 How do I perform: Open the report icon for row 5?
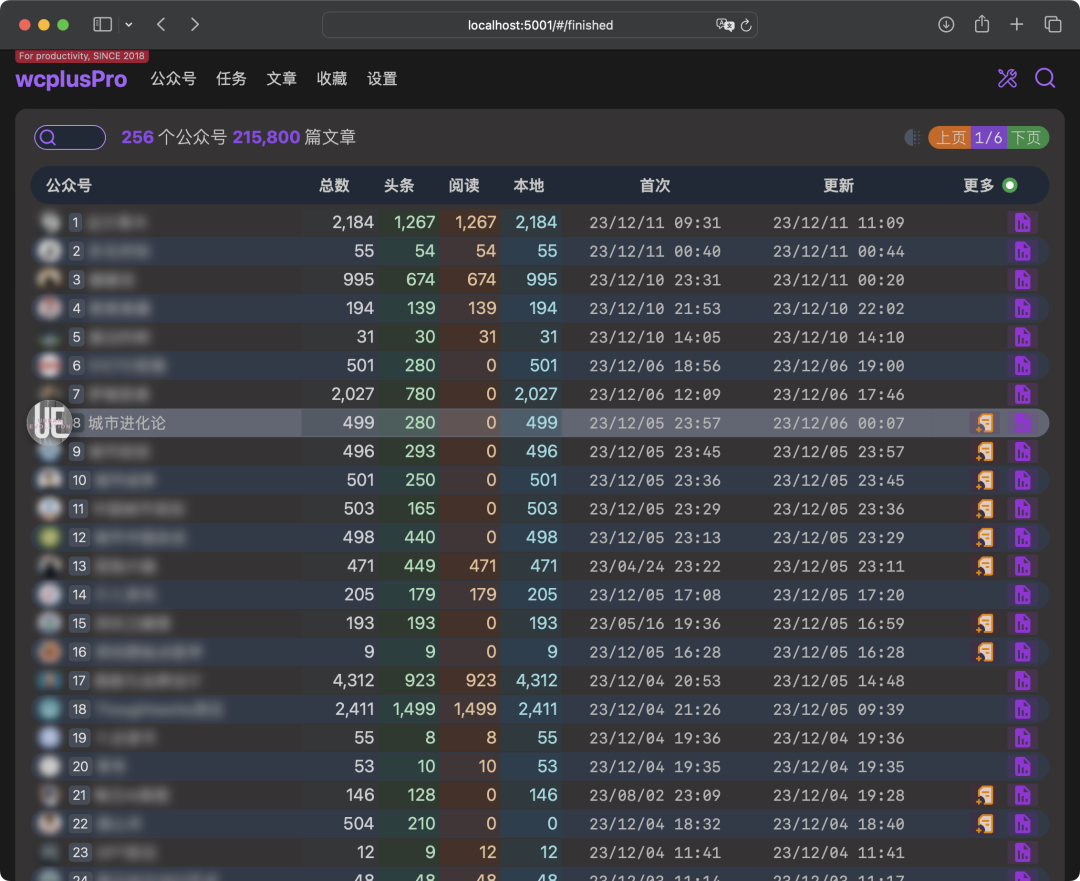click(1022, 337)
